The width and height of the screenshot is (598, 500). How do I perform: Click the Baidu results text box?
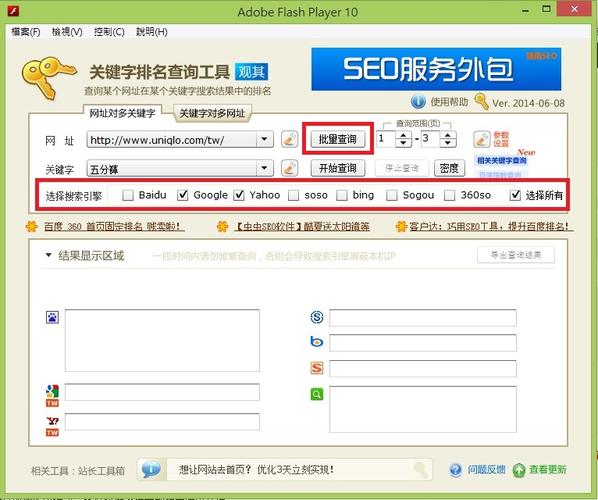click(162, 340)
